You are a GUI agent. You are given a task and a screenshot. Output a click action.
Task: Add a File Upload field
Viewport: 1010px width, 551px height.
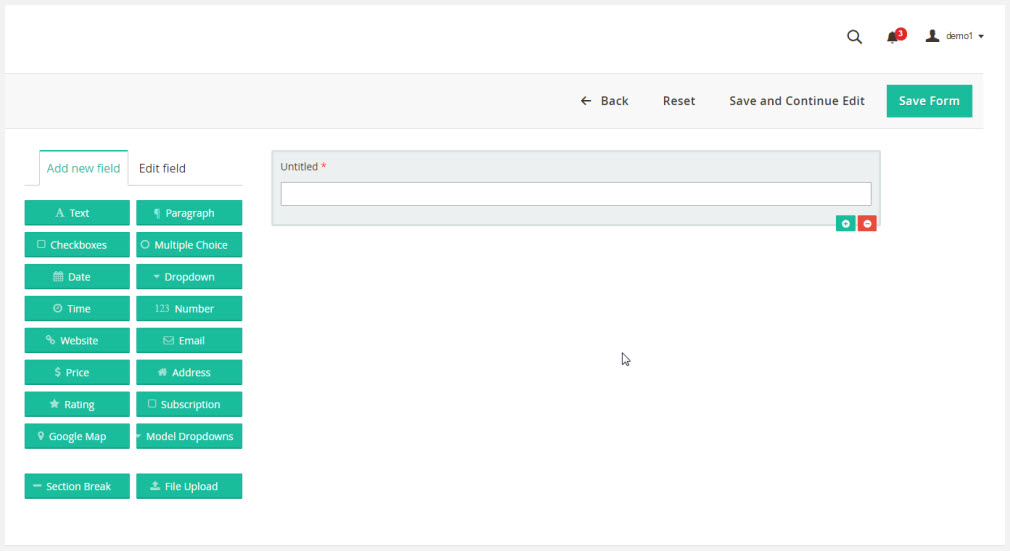tap(189, 487)
